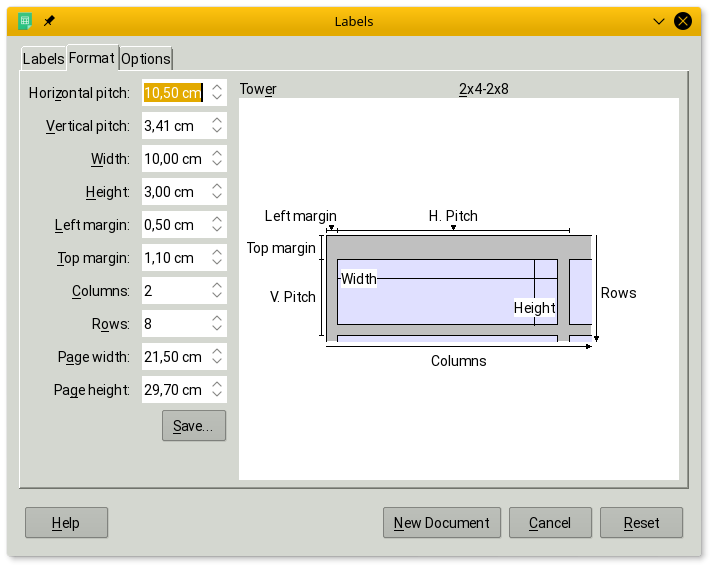Cancel the Labels dialog
The width and height of the screenshot is (714, 569).
tap(550, 523)
